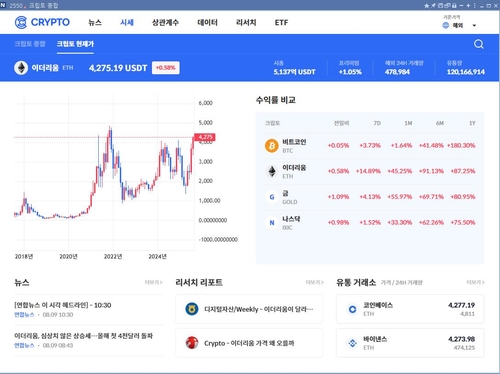
Task: Click the CRYPTO logo
Action: pyautogui.click(x=42, y=22)
